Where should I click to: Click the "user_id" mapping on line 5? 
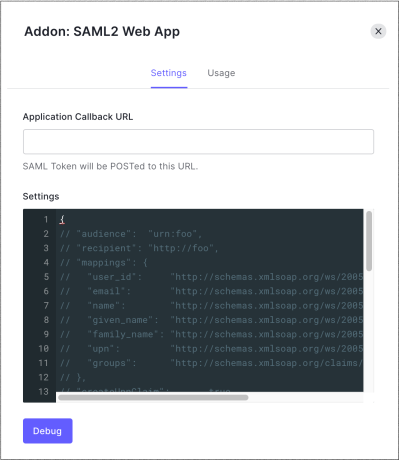click(212, 277)
